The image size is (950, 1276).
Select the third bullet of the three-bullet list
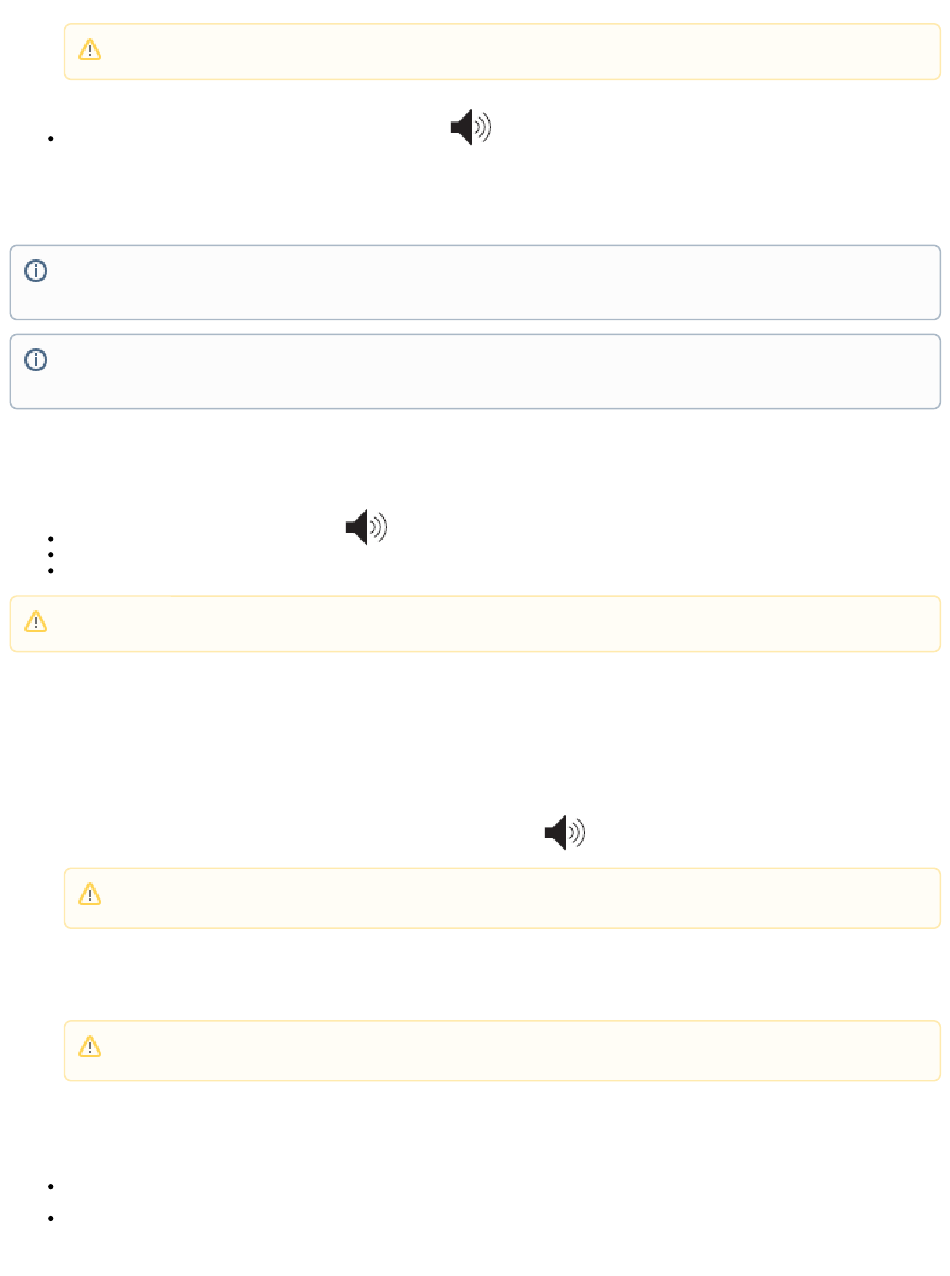(49, 570)
